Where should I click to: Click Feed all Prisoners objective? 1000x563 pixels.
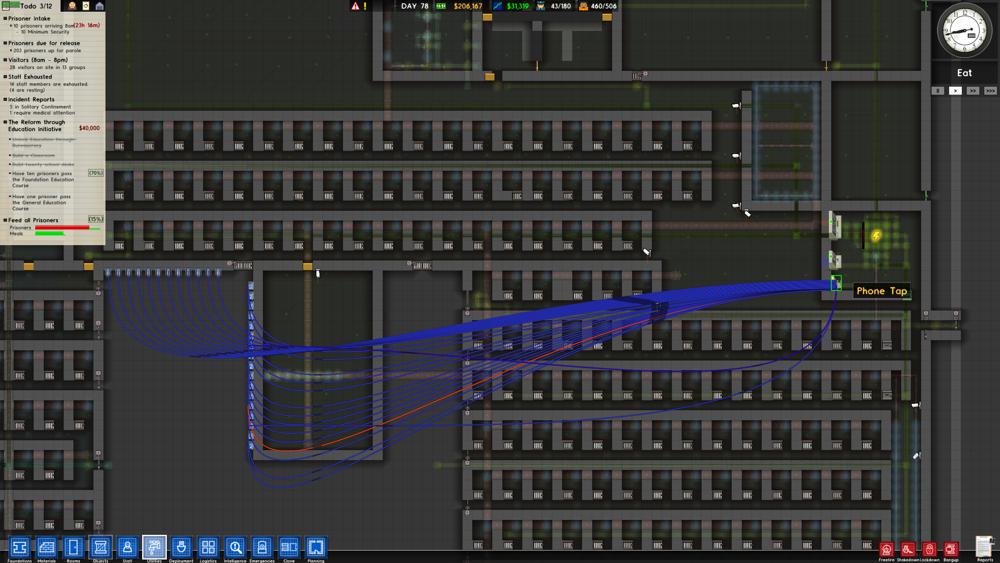click(33, 220)
